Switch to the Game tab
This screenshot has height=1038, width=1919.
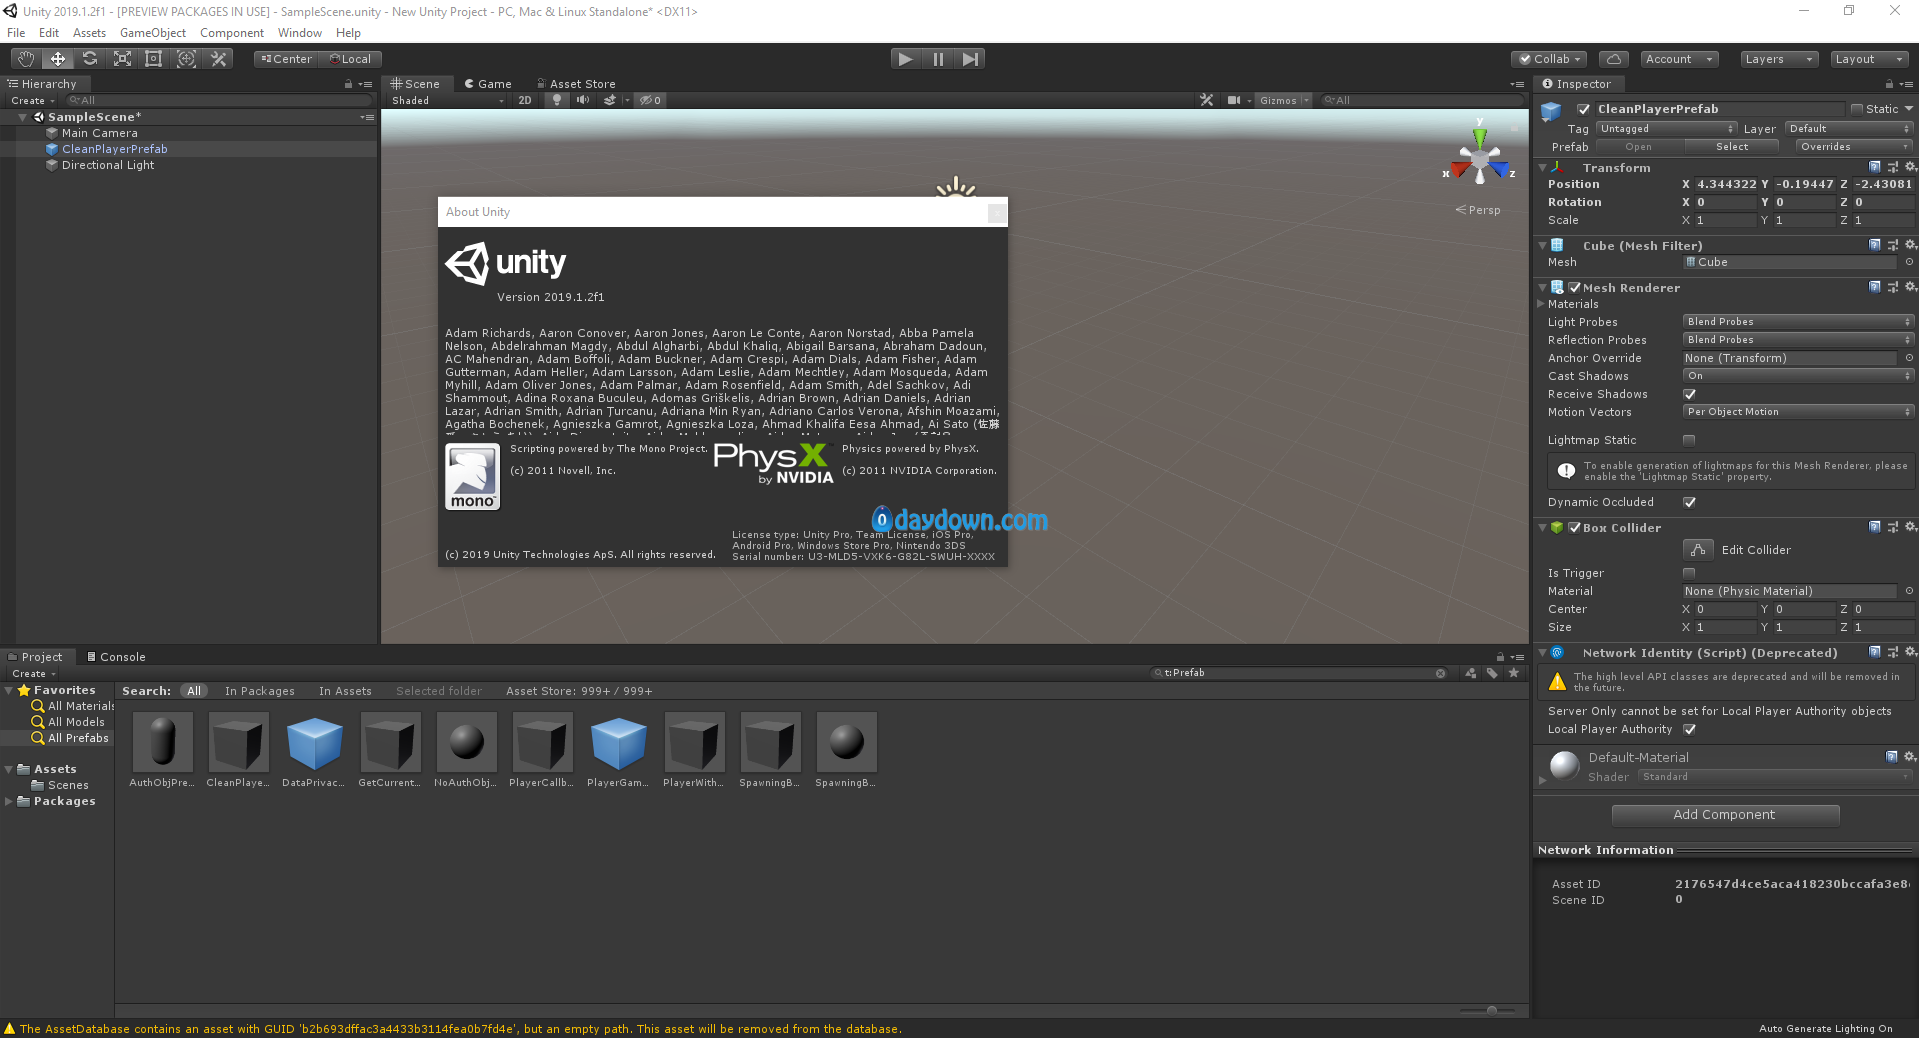pos(488,84)
